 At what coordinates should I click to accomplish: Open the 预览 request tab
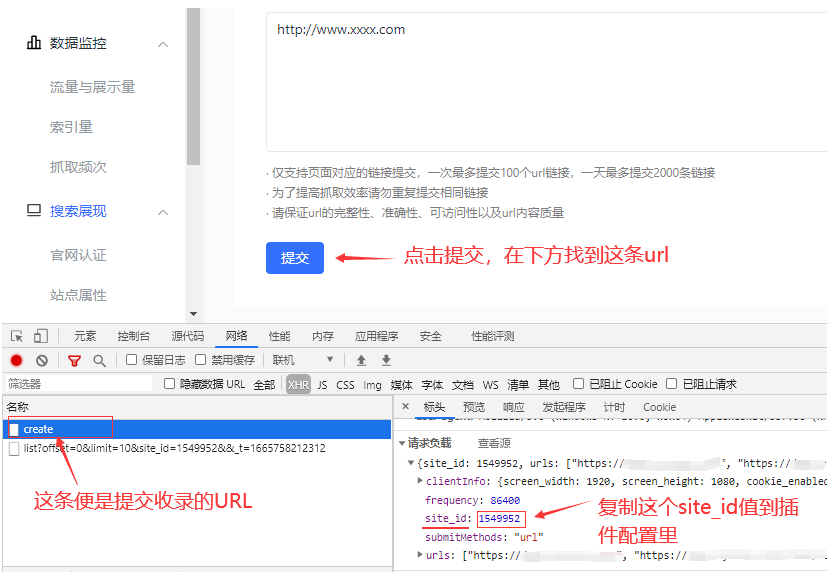(474, 407)
